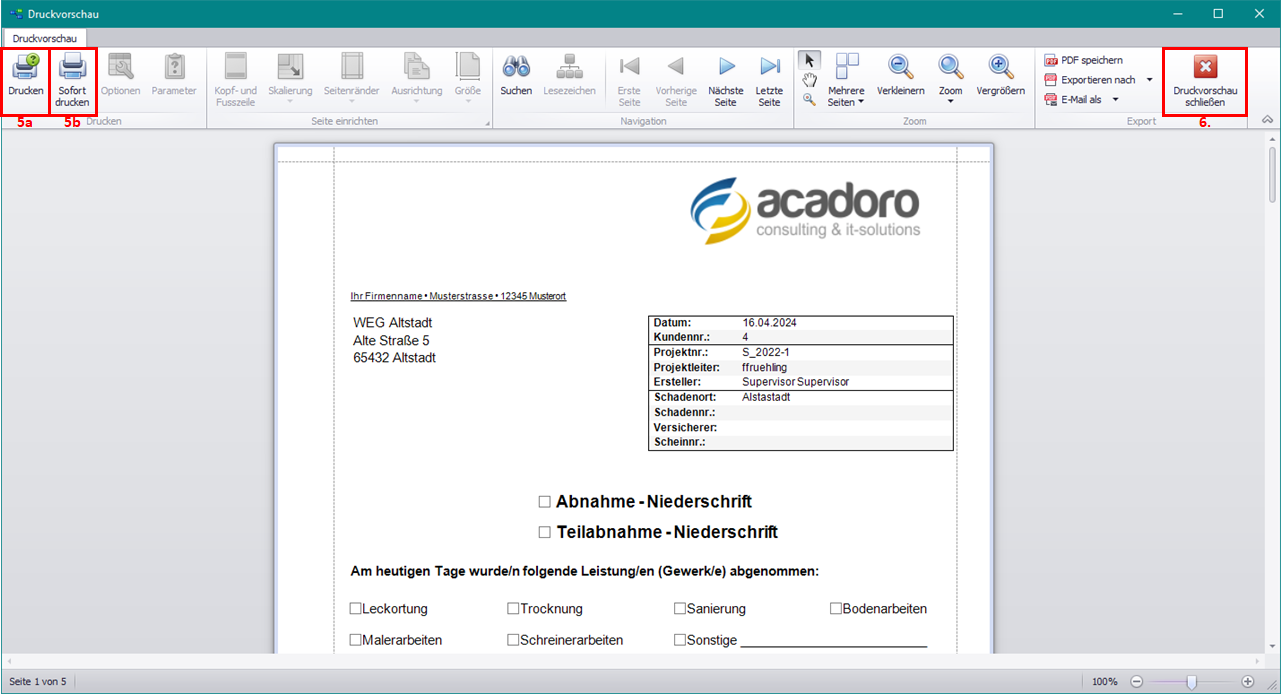This screenshot has width=1281, height=694.
Task: Open the Mehrere Seiten dropdown
Action: click(x=847, y=80)
